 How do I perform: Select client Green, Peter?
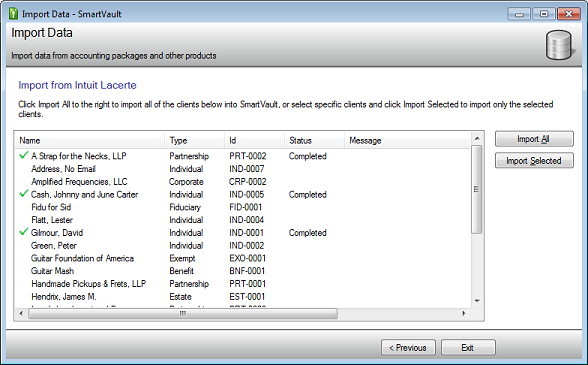[54, 245]
